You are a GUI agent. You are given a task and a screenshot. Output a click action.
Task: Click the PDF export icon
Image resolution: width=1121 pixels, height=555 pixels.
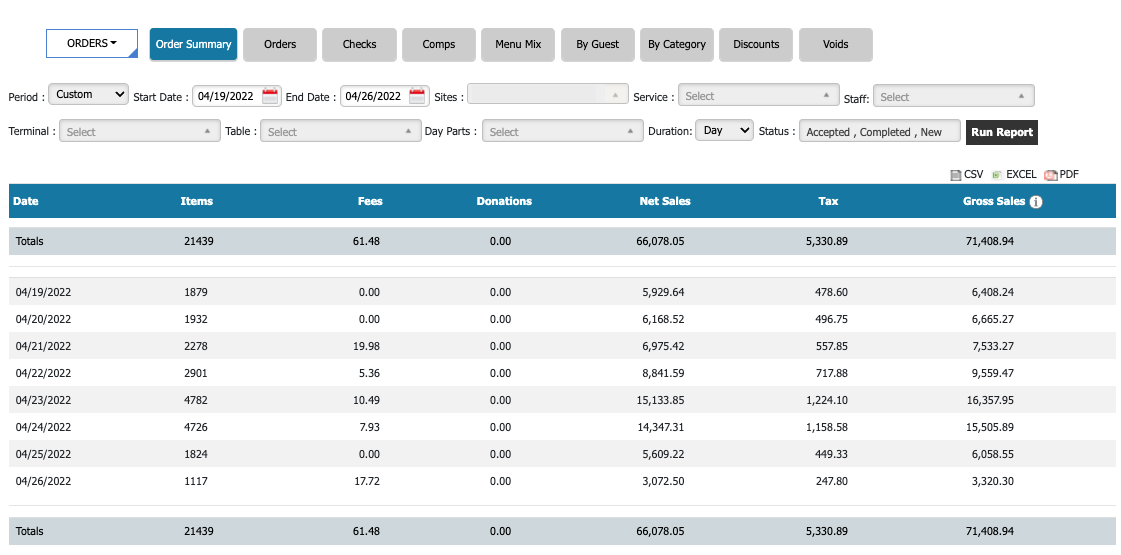click(x=1050, y=175)
